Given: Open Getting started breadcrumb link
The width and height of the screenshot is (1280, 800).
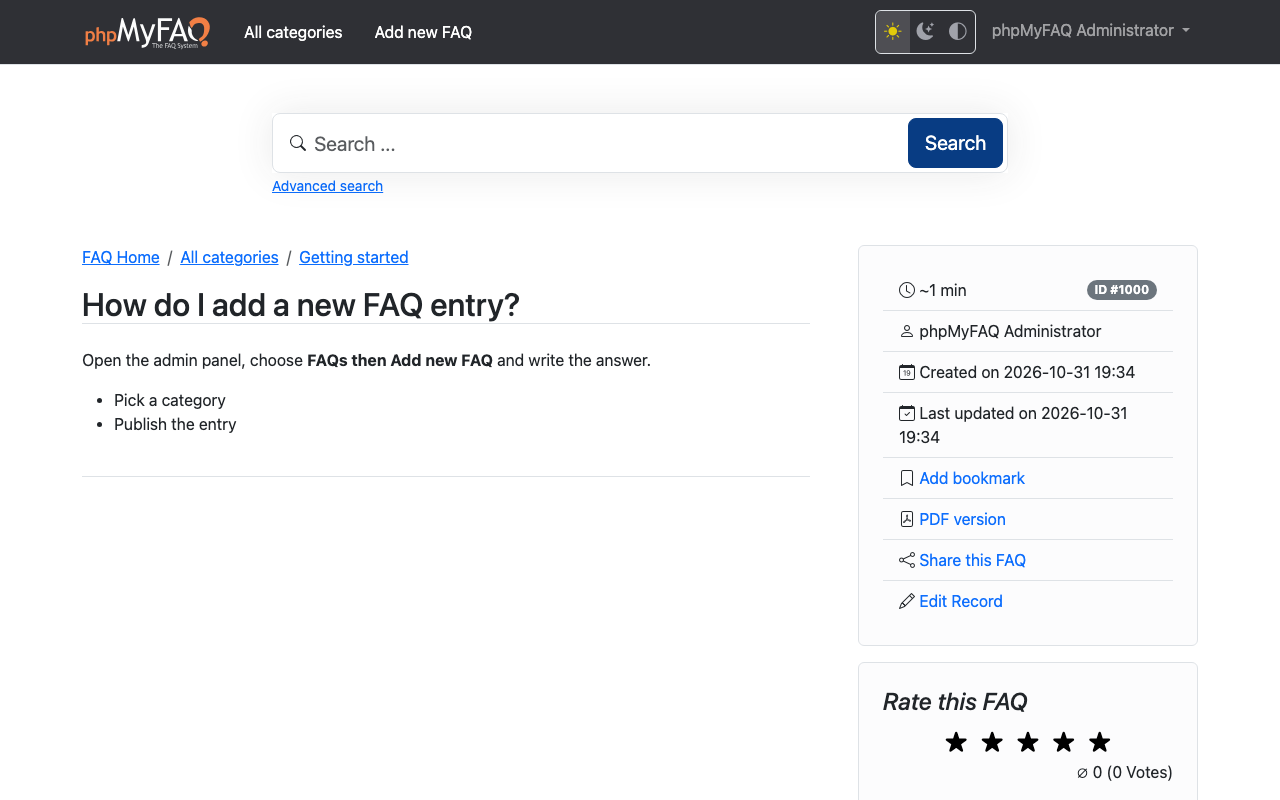Looking at the screenshot, I should pos(354,257).
